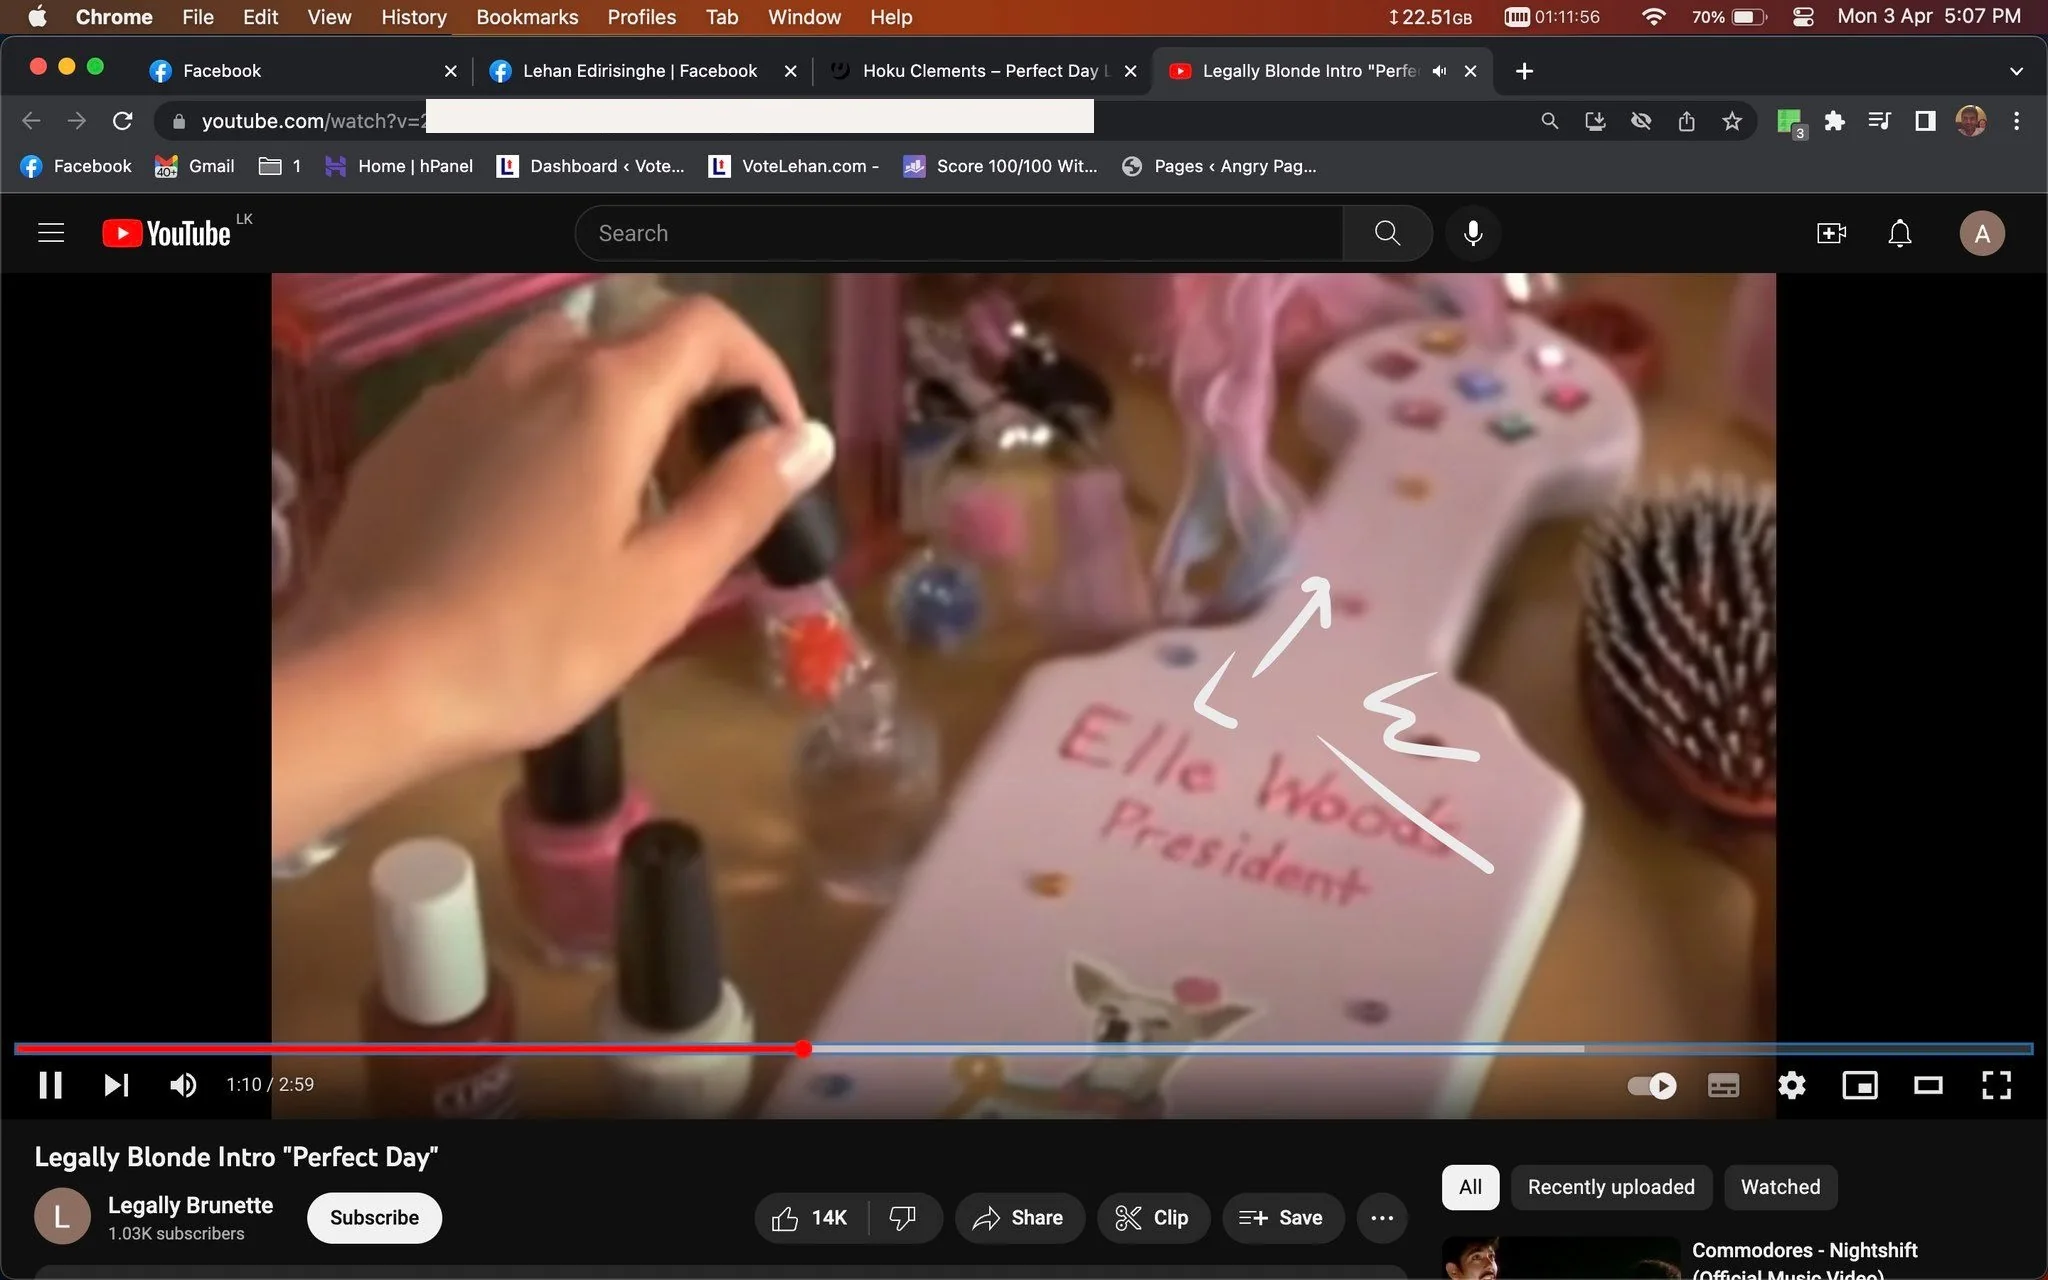
Task: Toggle subtitles/closed captions
Action: point(1723,1086)
